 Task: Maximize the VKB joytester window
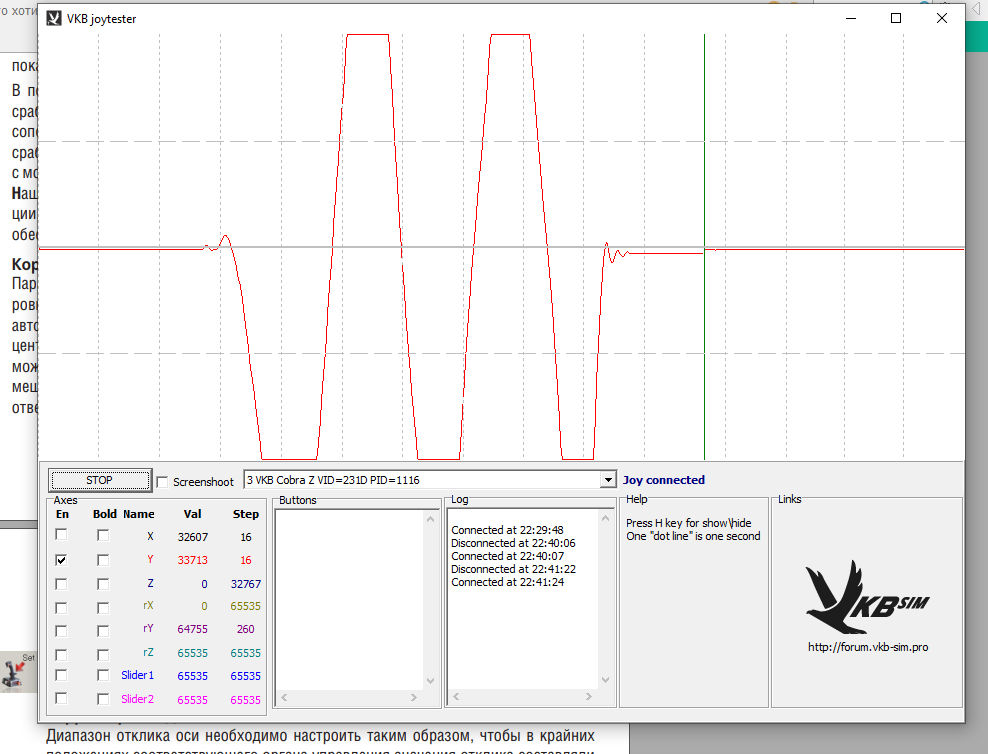[x=895, y=18]
